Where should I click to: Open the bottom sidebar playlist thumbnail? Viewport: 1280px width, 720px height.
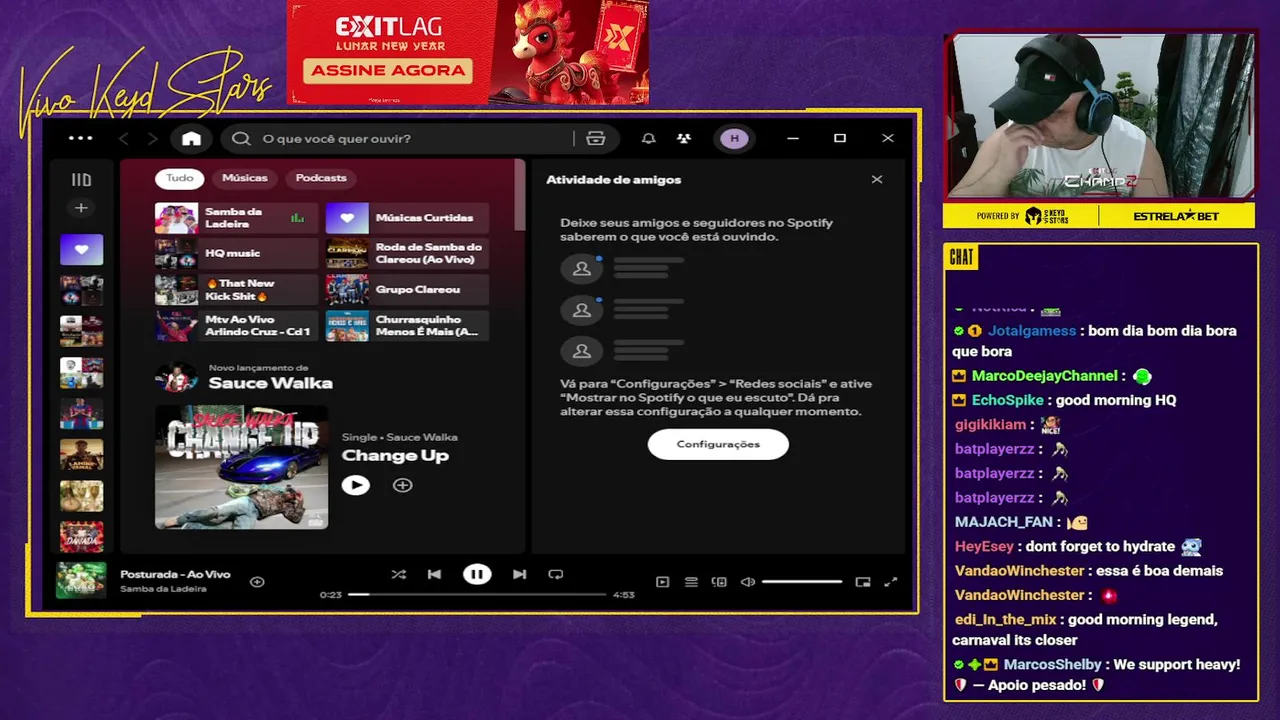81,537
